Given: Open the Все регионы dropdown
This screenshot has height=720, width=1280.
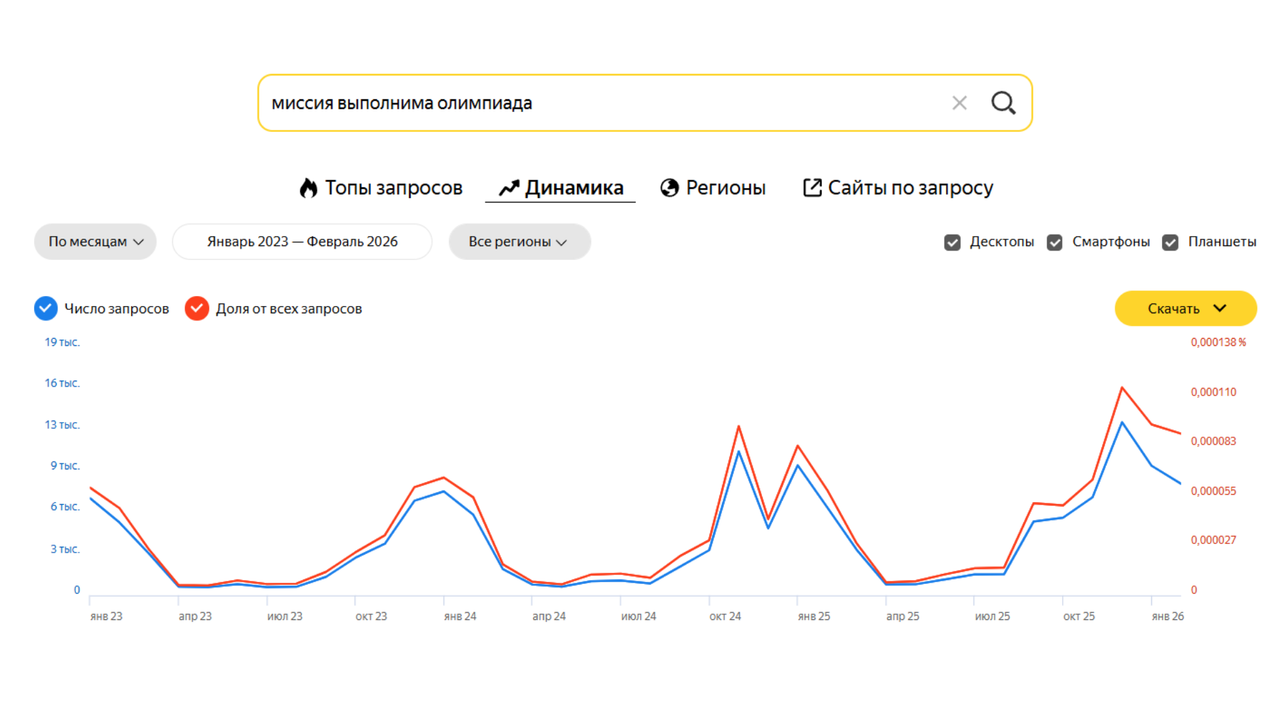Looking at the screenshot, I should click(519, 242).
